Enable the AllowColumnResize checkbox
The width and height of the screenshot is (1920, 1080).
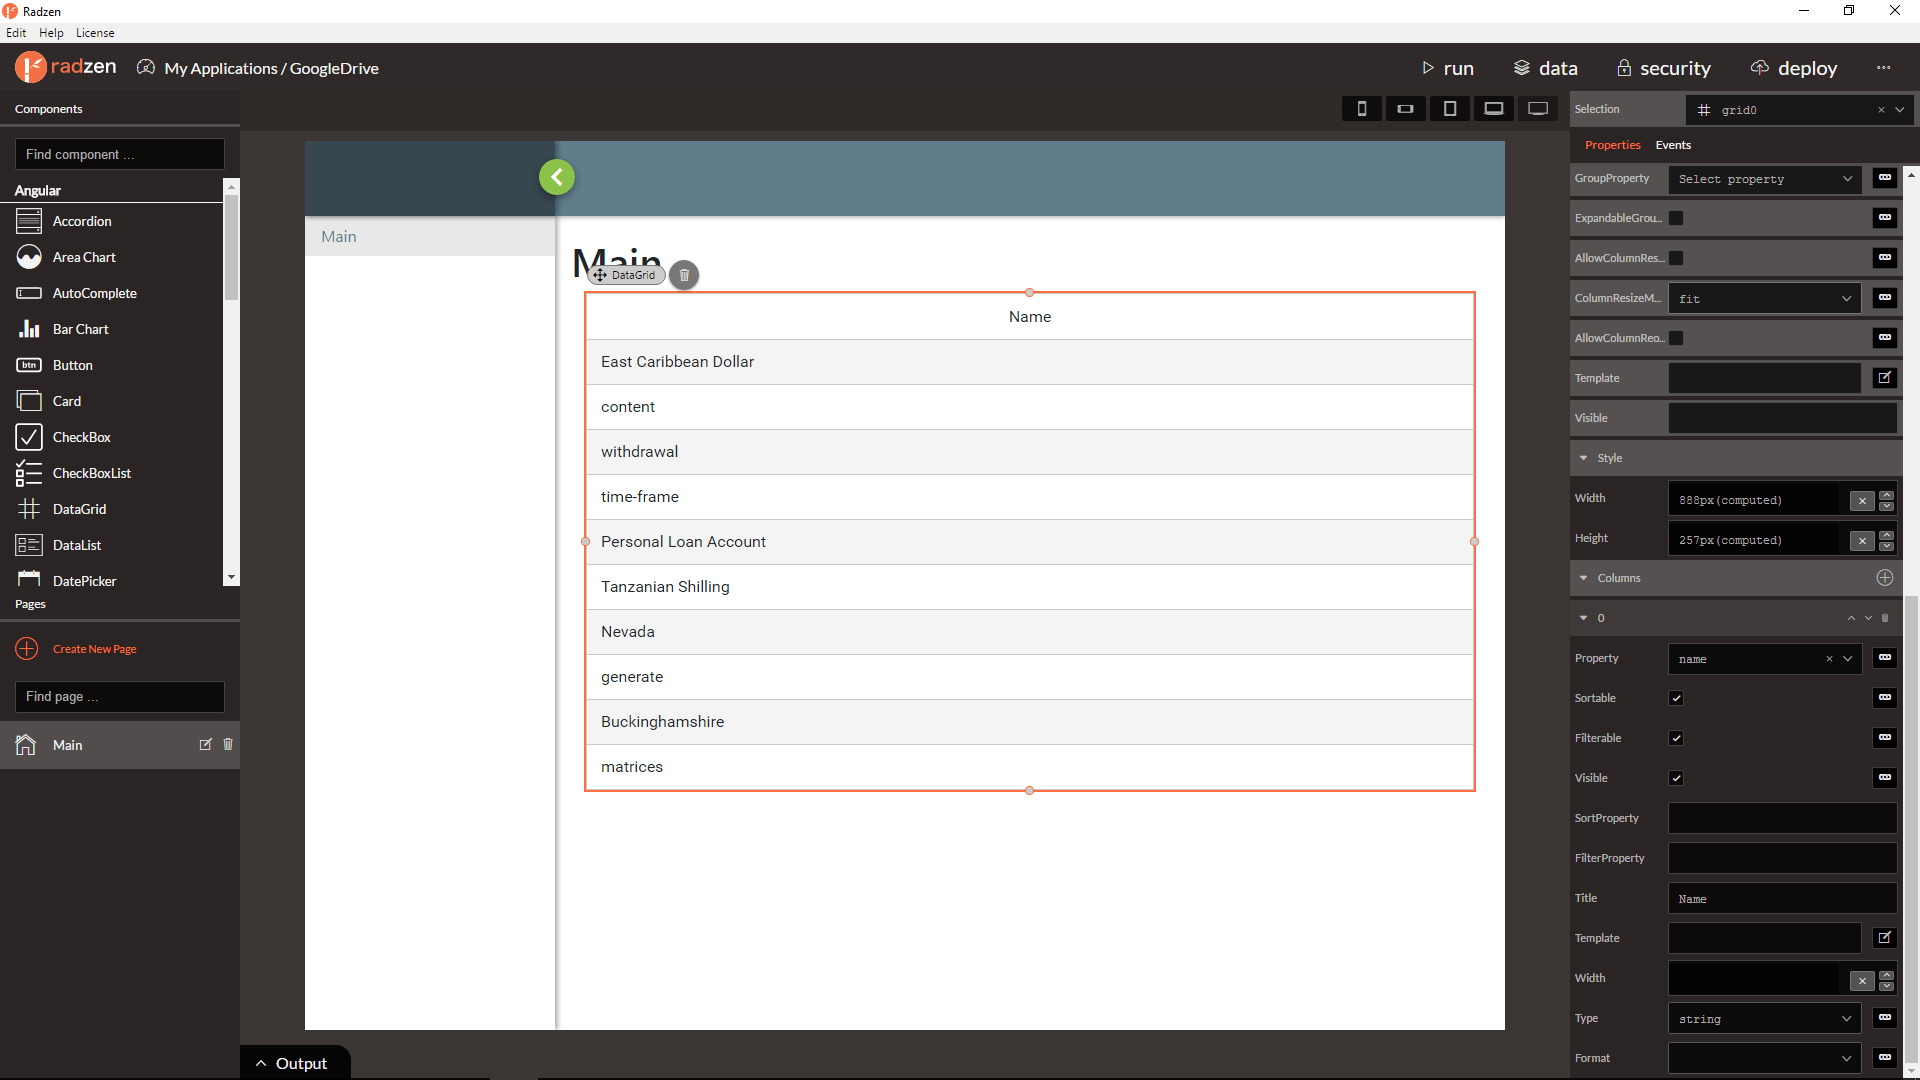click(1676, 258)
